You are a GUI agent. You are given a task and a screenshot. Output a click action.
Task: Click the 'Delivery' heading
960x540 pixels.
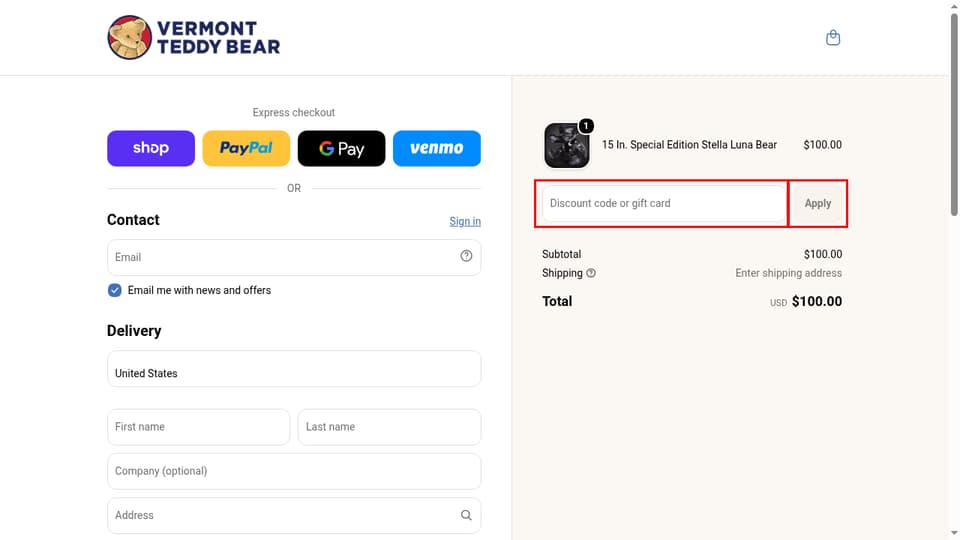(134, 331)
